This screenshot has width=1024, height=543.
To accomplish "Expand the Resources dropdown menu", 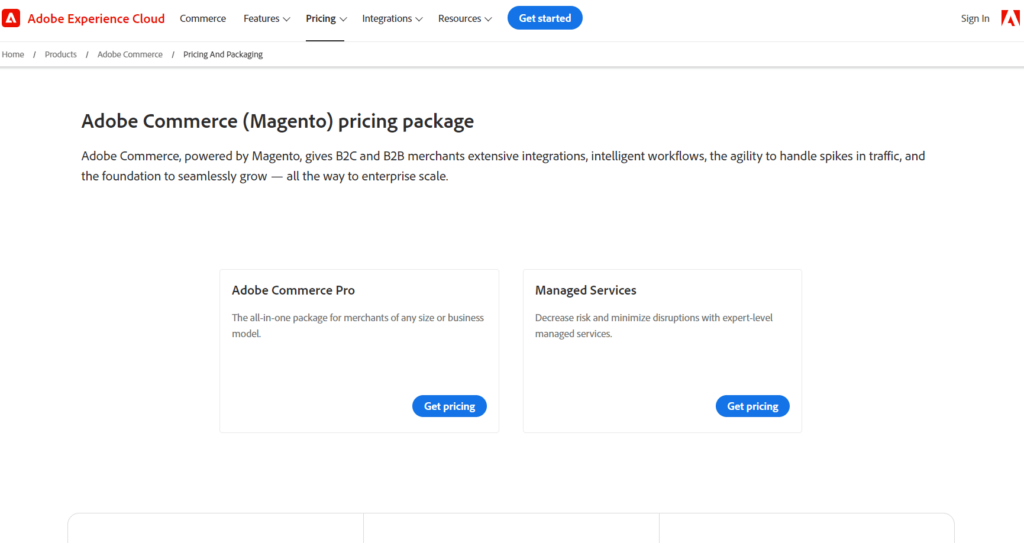I will point(464,18).
